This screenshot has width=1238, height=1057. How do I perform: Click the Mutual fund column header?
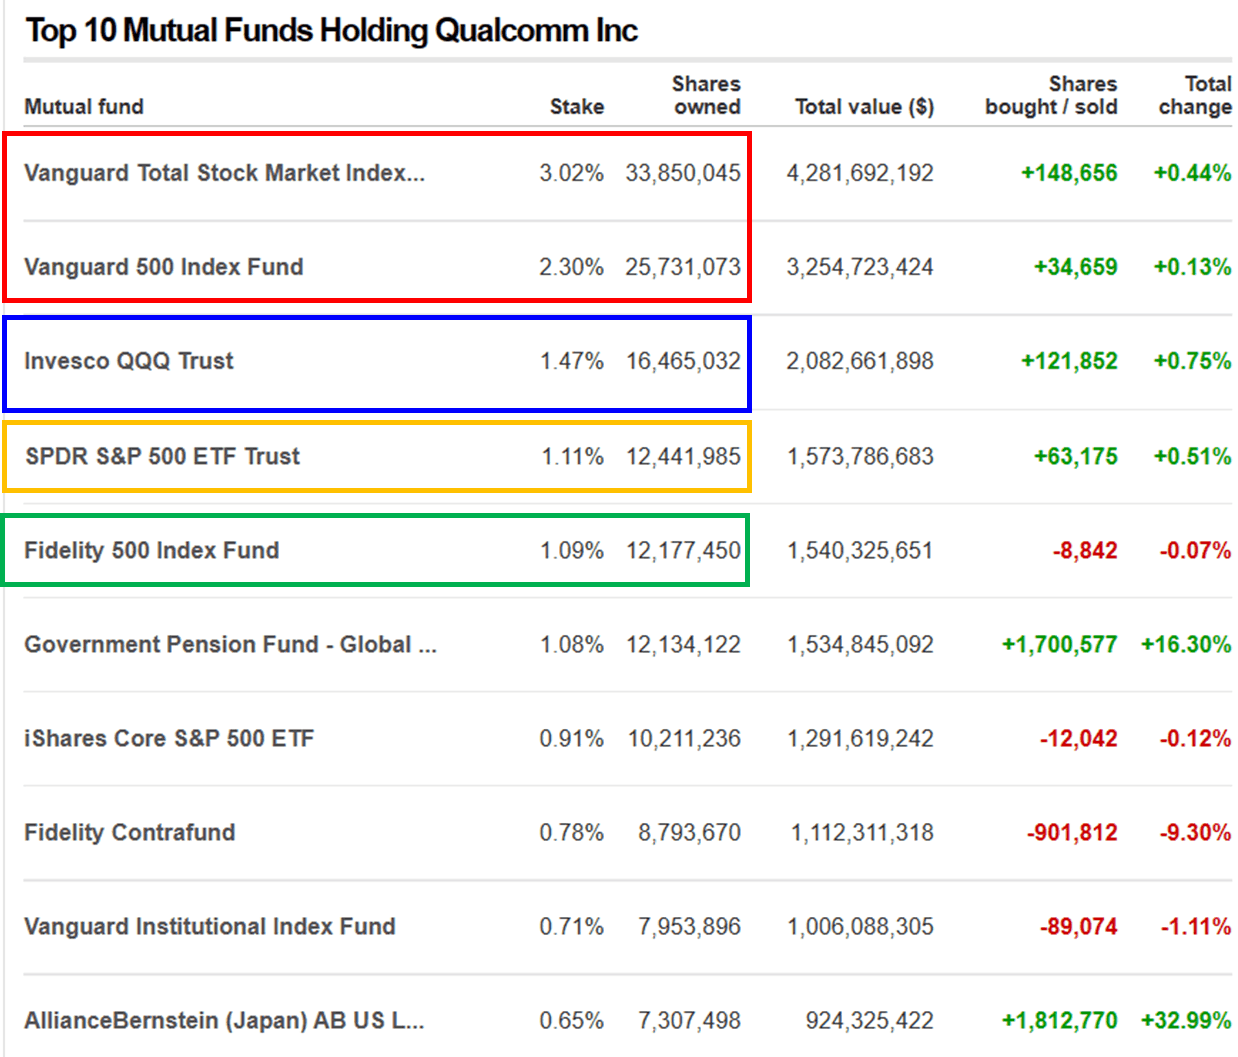84,106
